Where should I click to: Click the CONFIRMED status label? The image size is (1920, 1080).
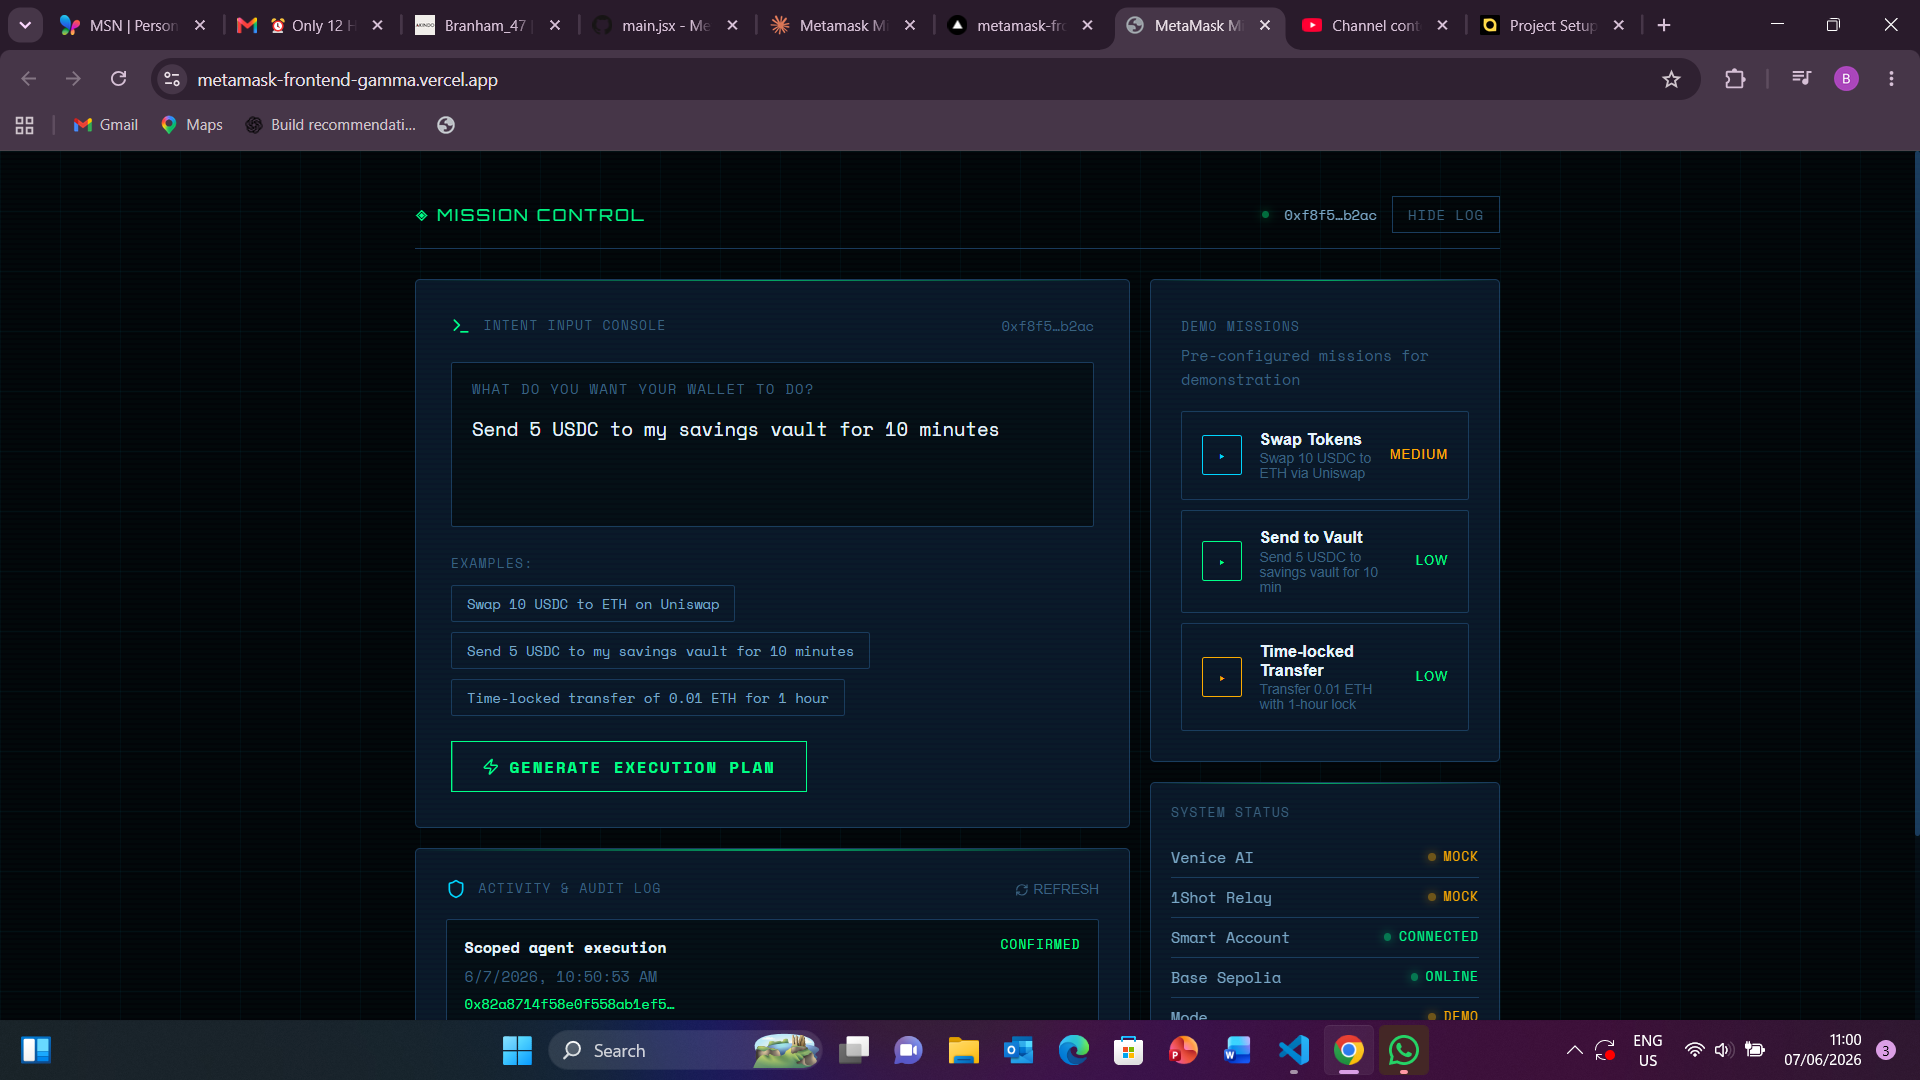click(x=1040, y=945)
